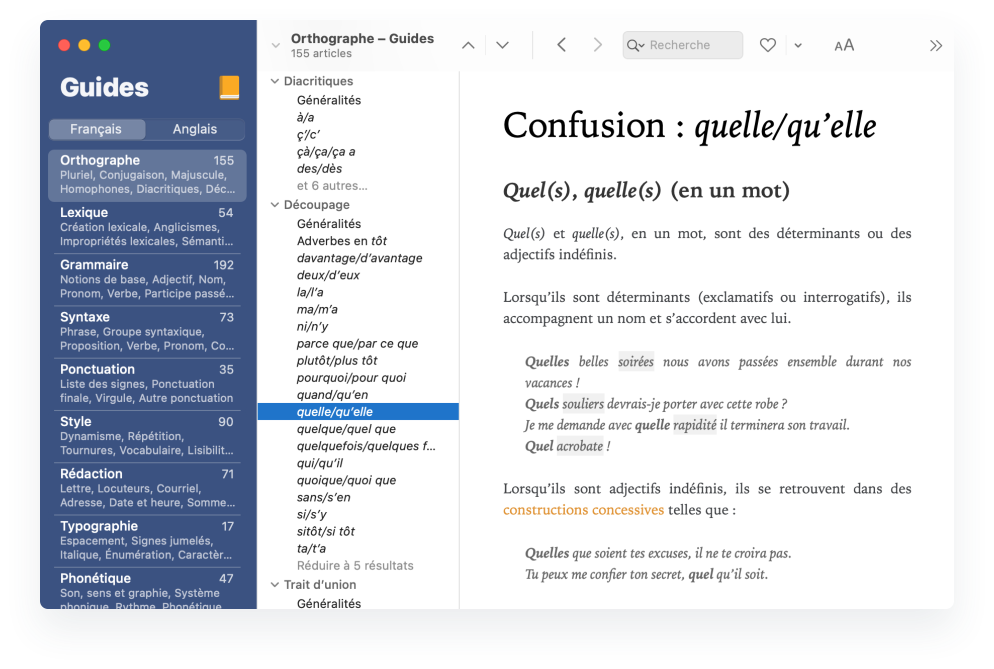This screenshot has width=994, height=669.
Task: Follow the constructions concessives link
Action: pyautogui.click(x=583, y=510)
